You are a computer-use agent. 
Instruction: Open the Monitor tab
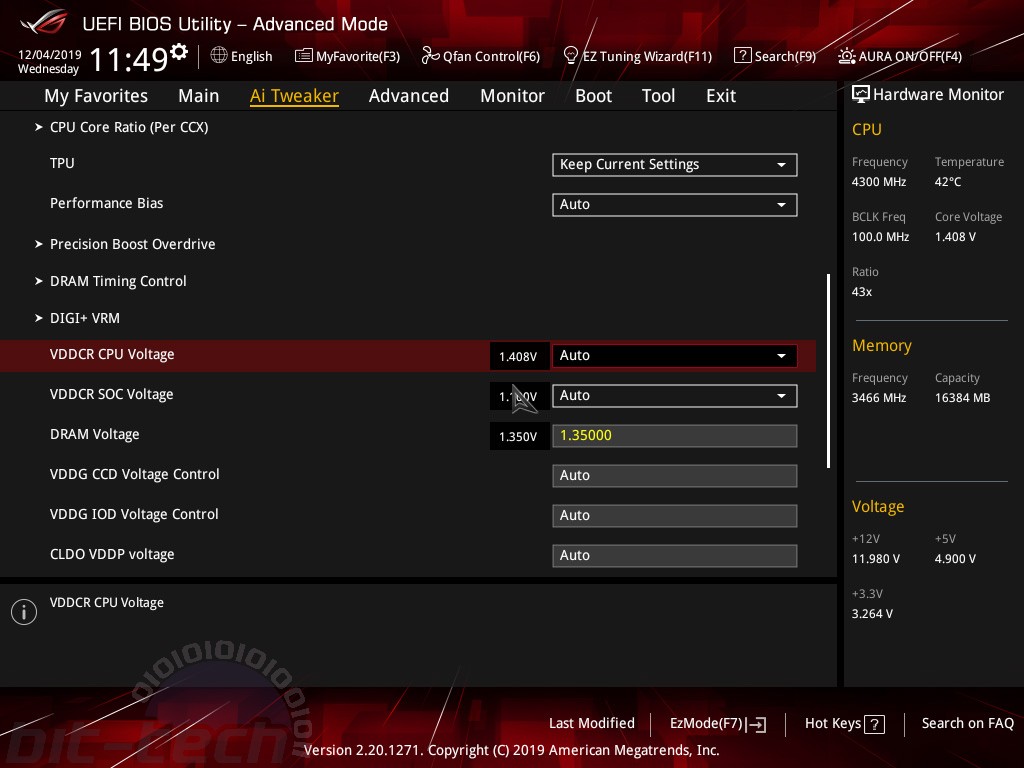(513, 96)
